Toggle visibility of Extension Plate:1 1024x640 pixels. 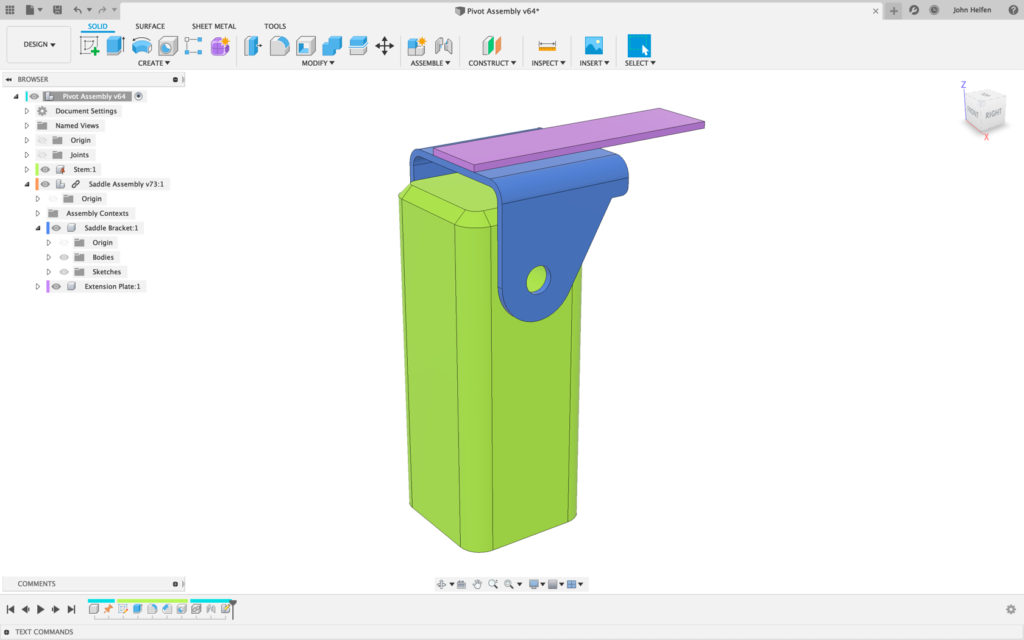click(x=57, y=287)
